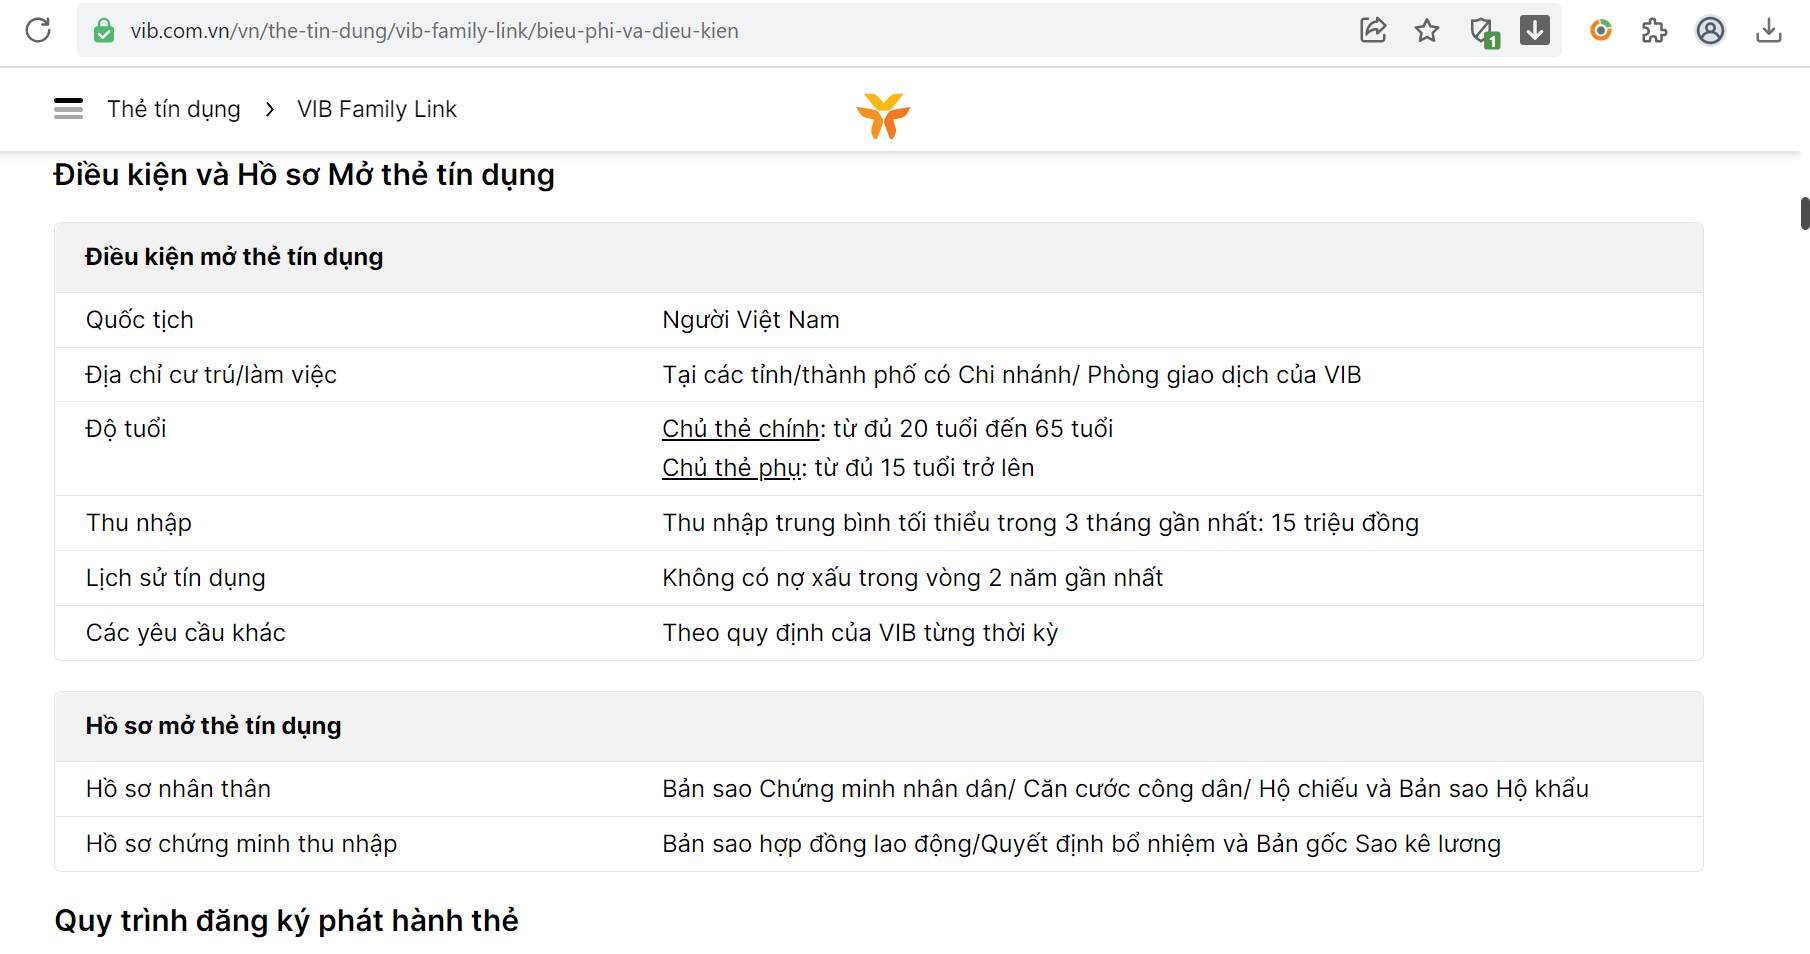Open VIB Family Link breadcrumb
1810x954 pixels.
377,109
